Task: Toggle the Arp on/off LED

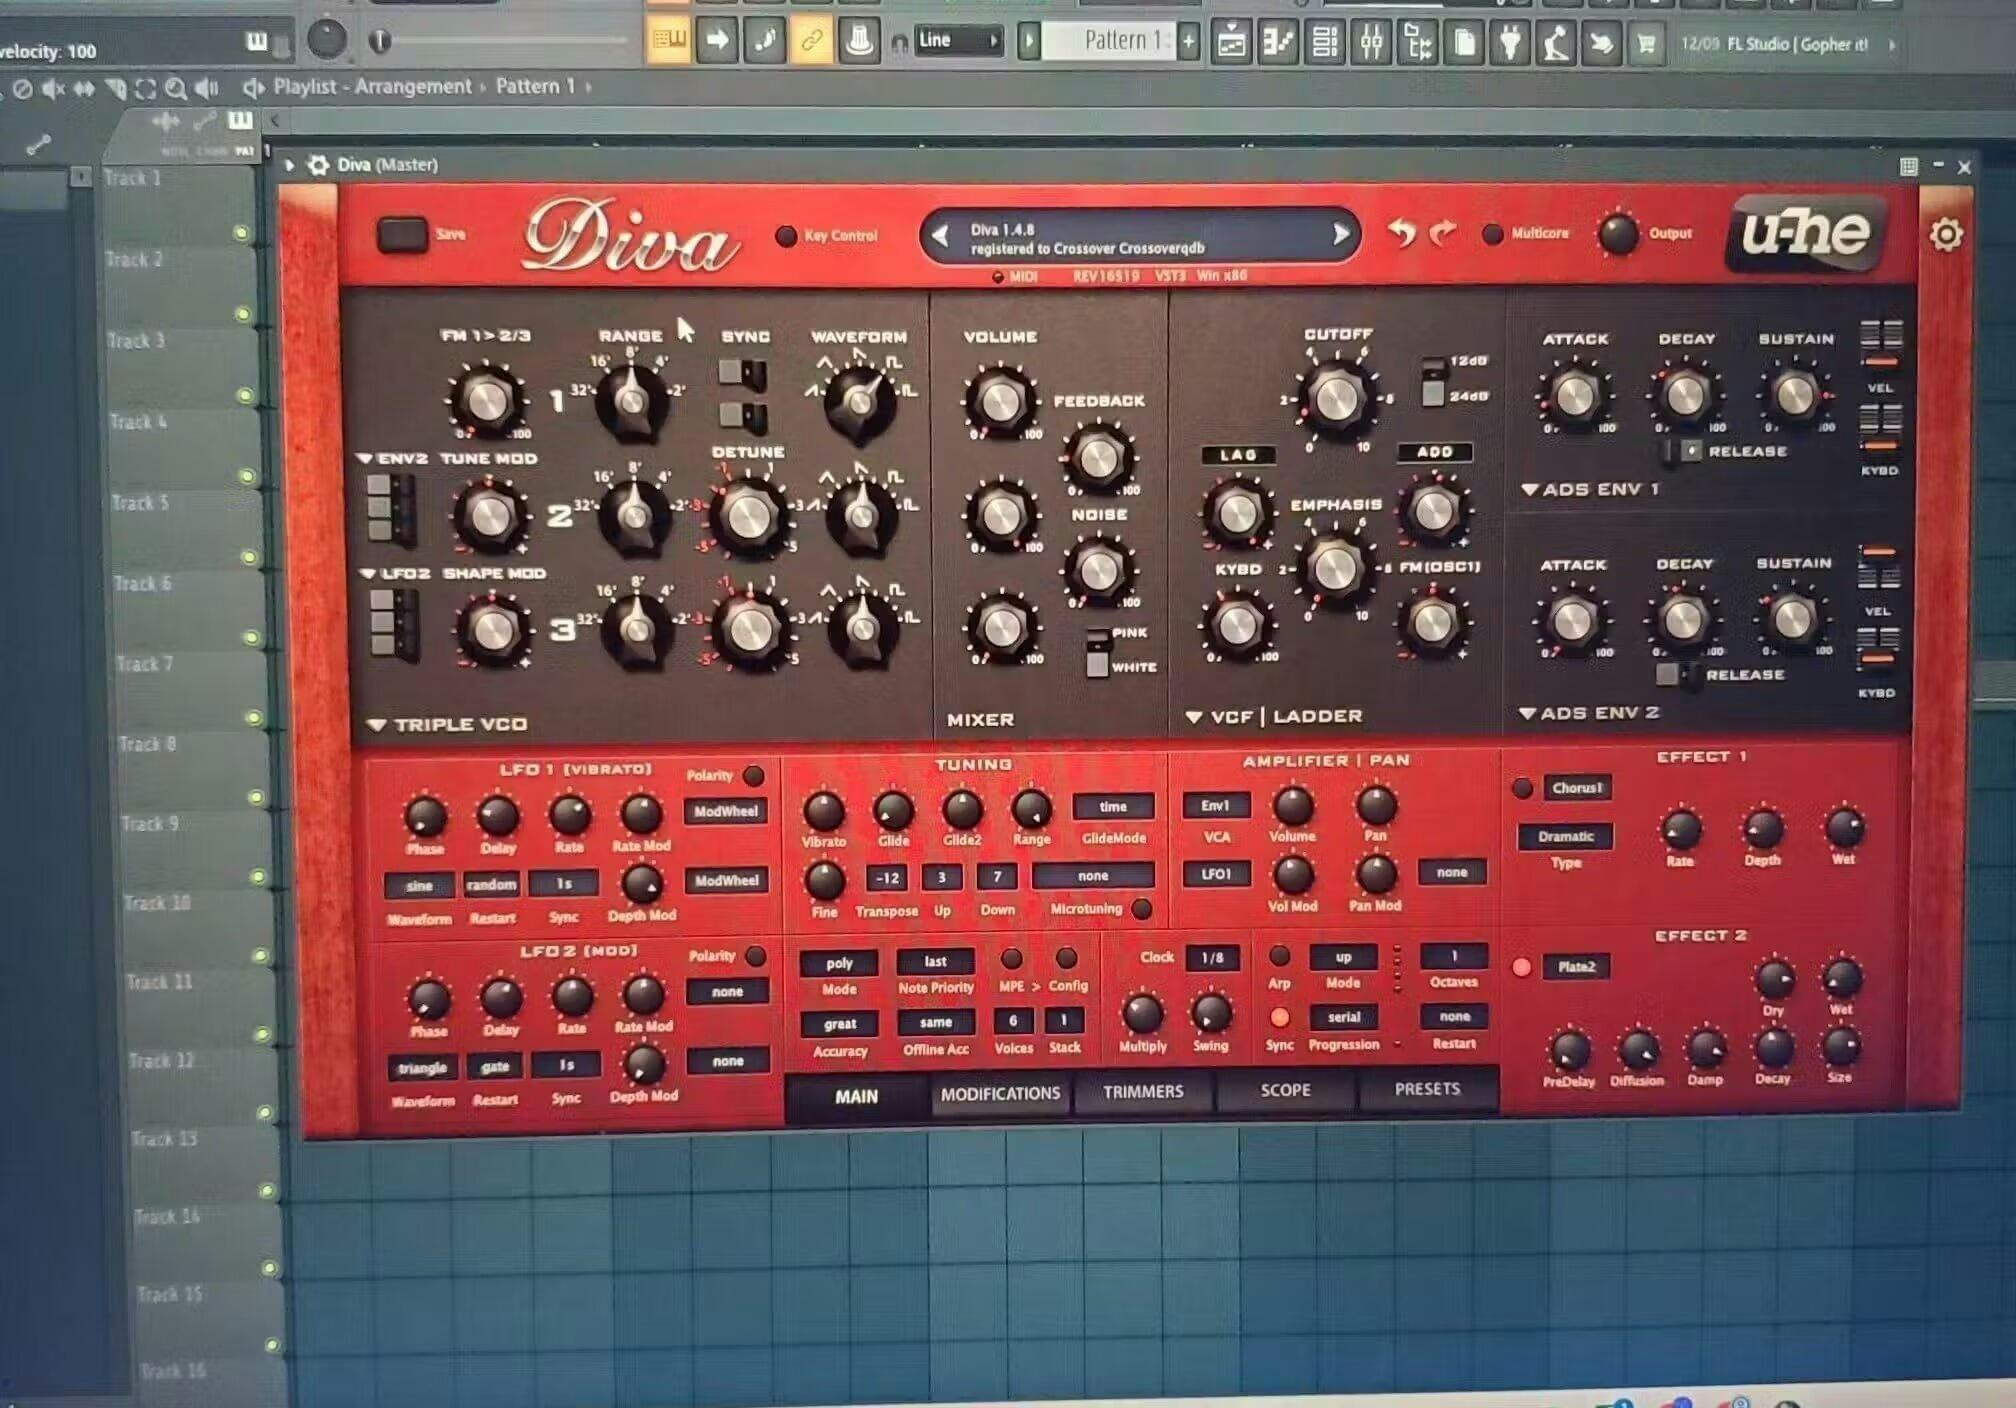Action: (x=1279, y=956)
